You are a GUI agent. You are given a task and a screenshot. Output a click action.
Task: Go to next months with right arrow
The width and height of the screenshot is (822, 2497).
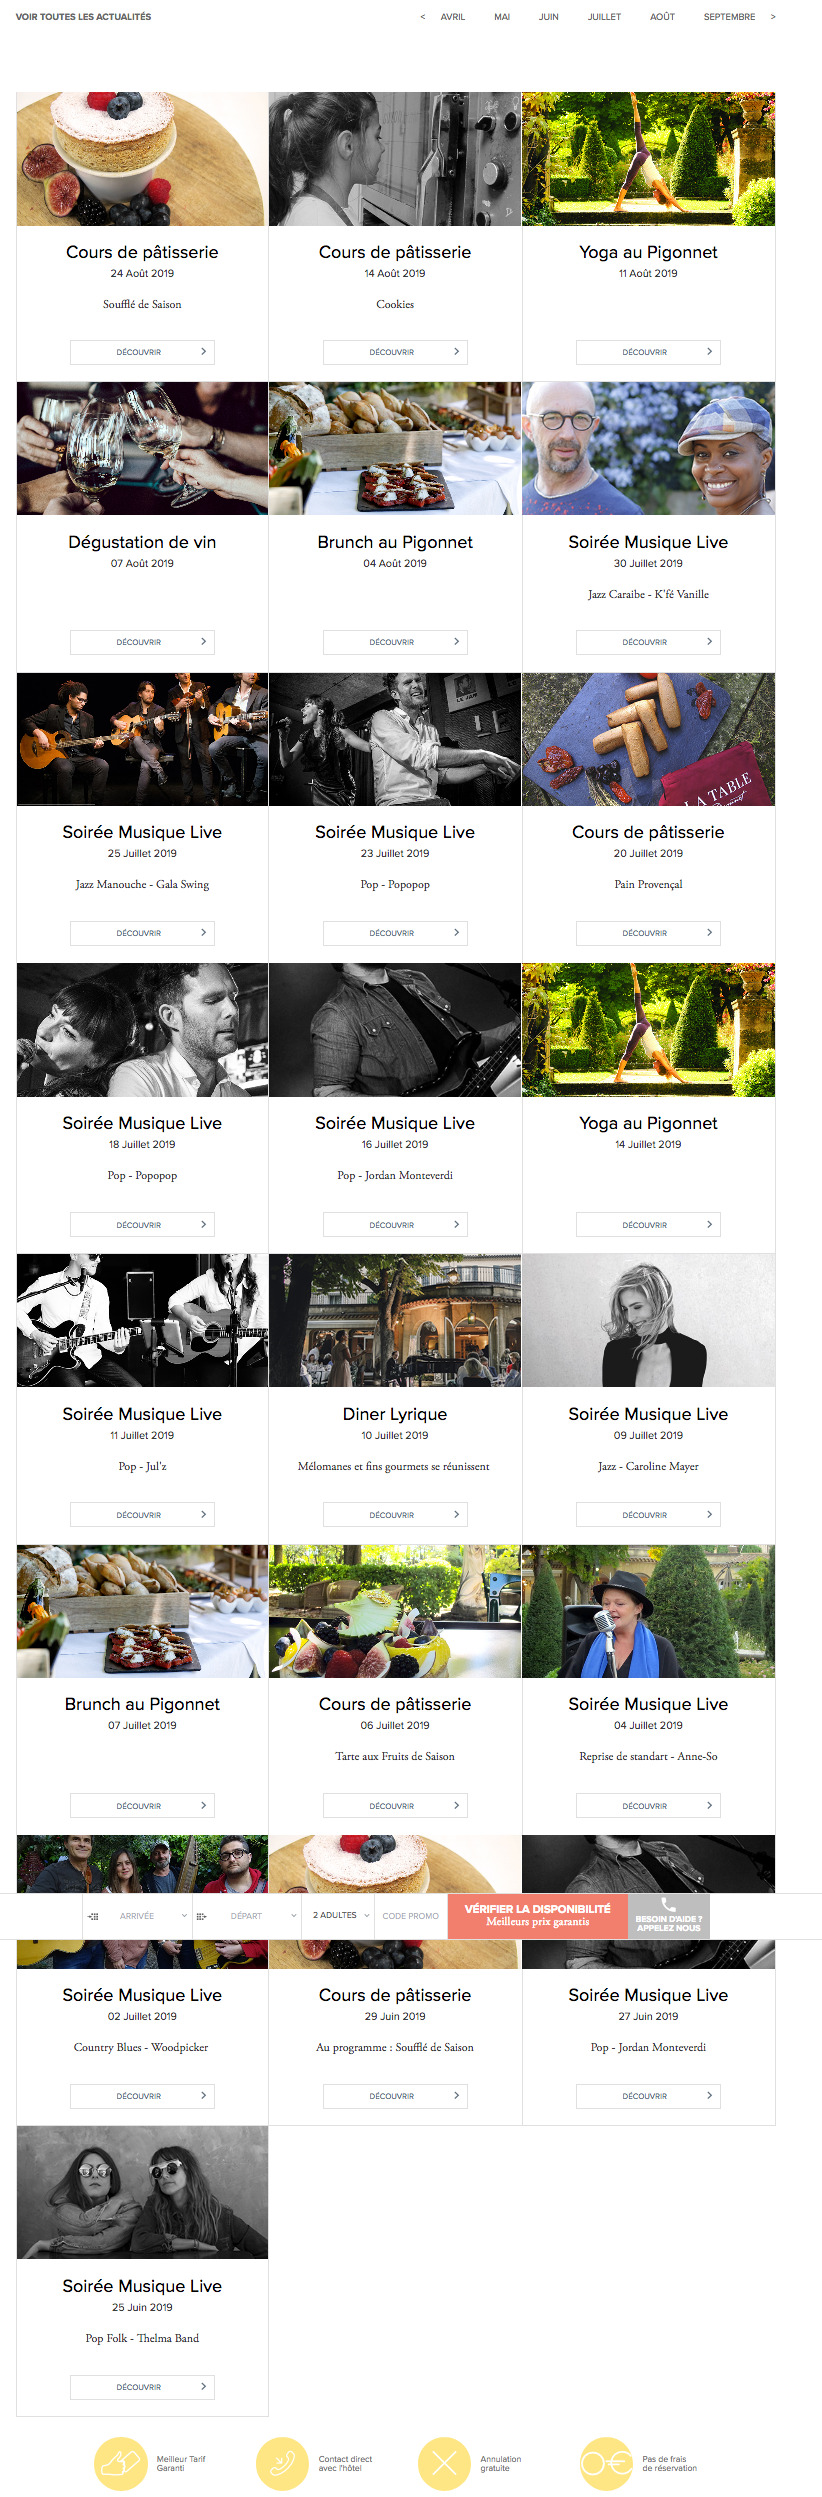click(773, 17)
